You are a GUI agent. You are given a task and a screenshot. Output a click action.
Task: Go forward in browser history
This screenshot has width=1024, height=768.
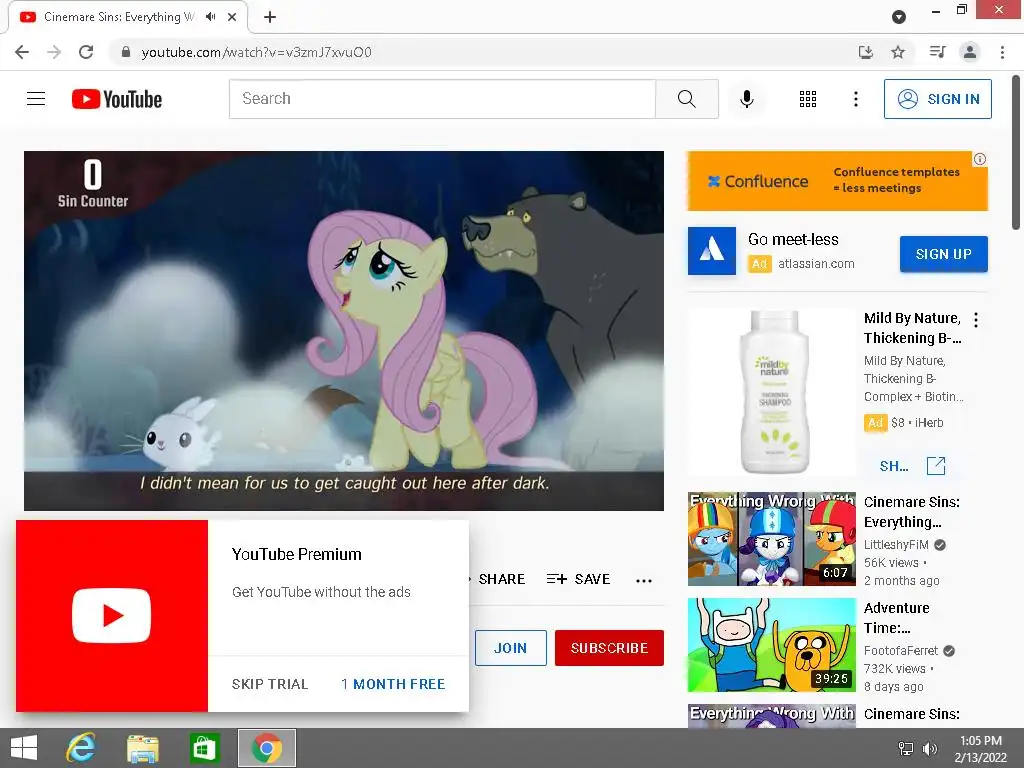point(54,52)
